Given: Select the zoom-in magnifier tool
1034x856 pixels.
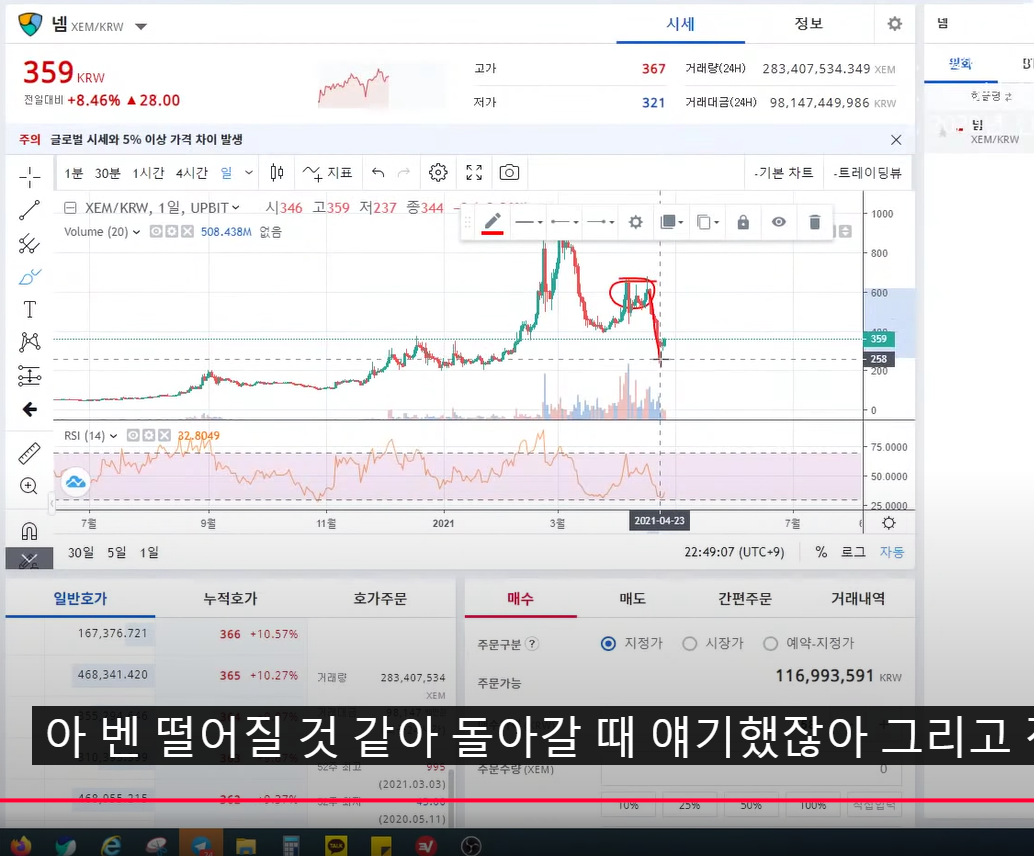Looking at the screenshot, I should pos(29,486).
